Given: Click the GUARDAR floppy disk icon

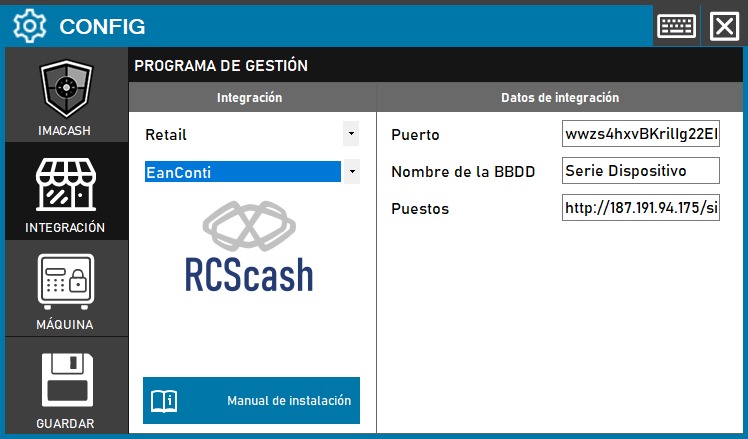Looking at the screenshot, I should [66, 381].
